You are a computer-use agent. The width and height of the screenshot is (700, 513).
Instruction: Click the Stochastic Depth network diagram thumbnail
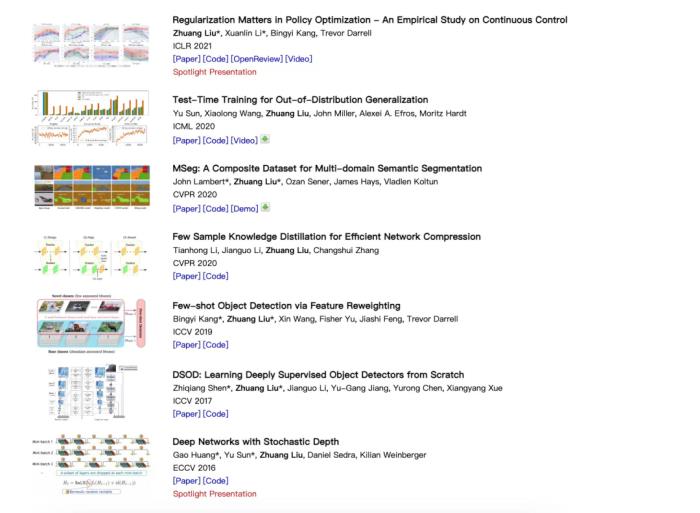coord(91,464)
